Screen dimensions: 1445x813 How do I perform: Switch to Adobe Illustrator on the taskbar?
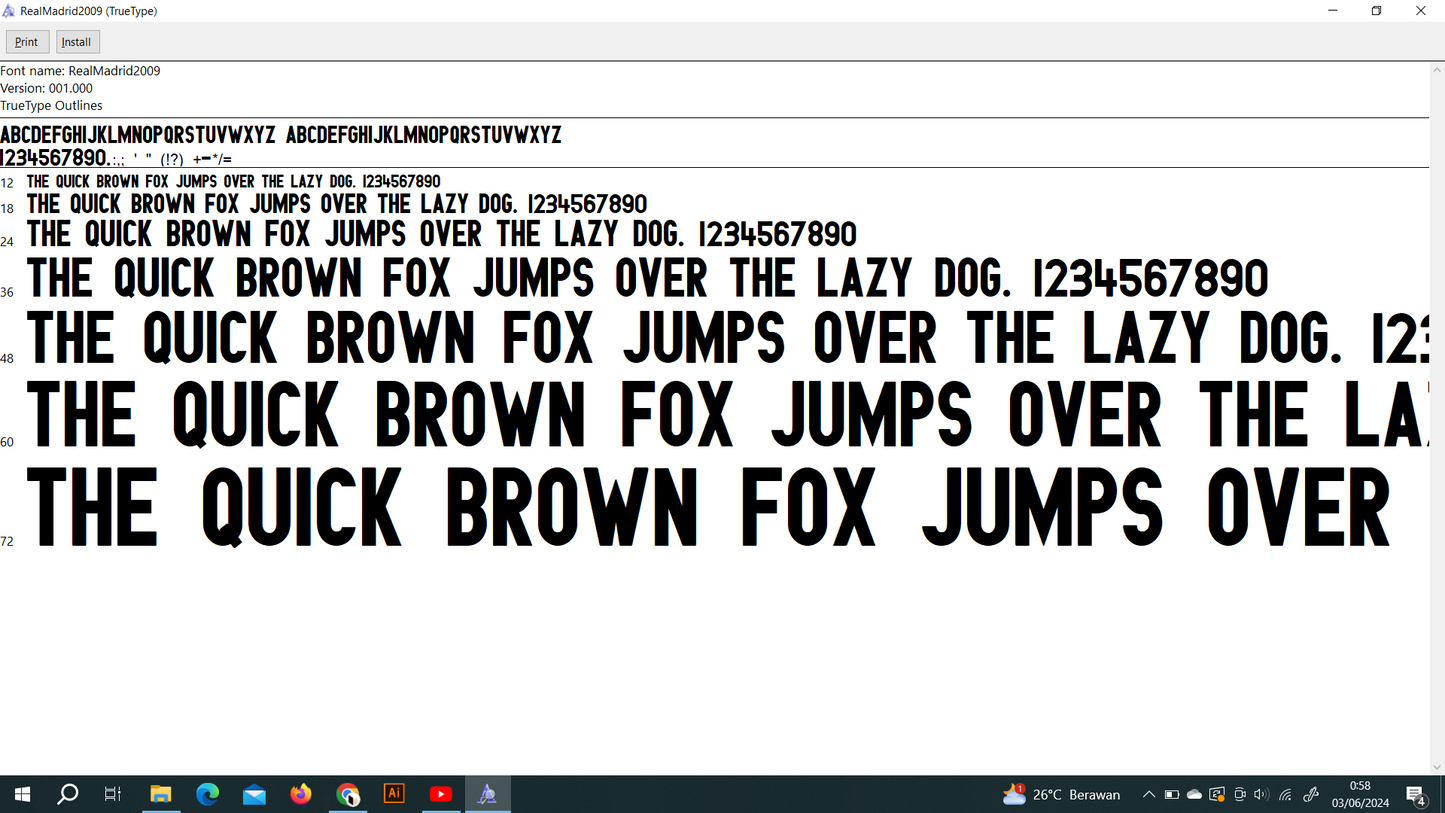coord(394,794)
